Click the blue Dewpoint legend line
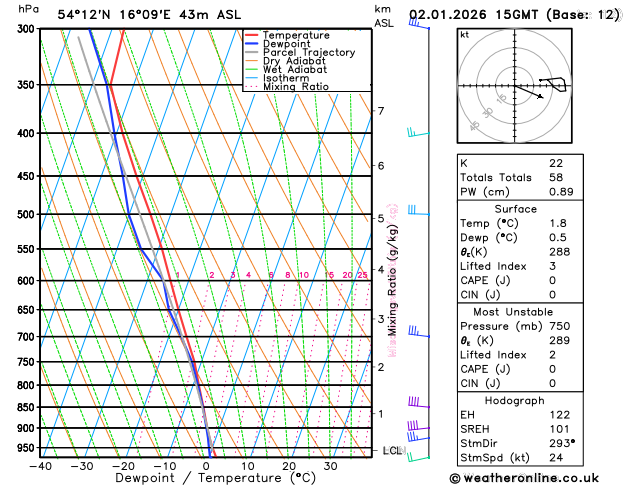Viewport: 629px width, 486px height. coord(252,43)
